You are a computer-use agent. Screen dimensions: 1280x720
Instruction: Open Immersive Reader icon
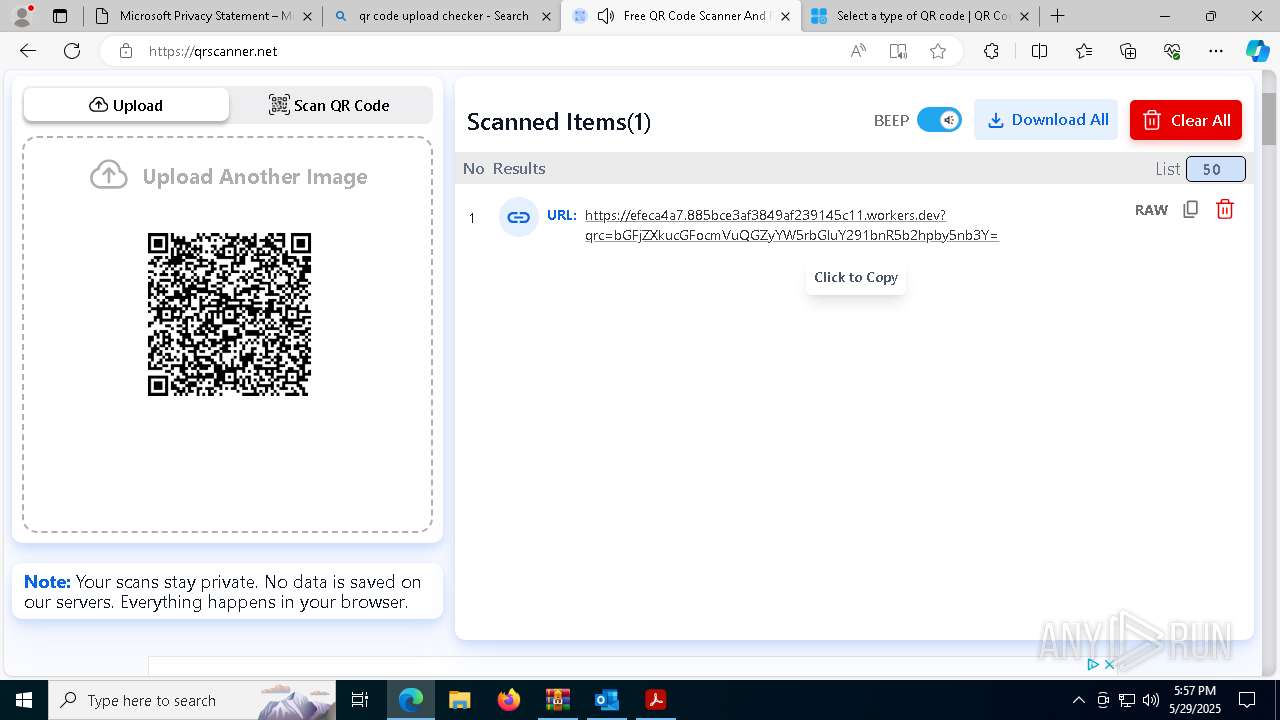tap(898, 51)
